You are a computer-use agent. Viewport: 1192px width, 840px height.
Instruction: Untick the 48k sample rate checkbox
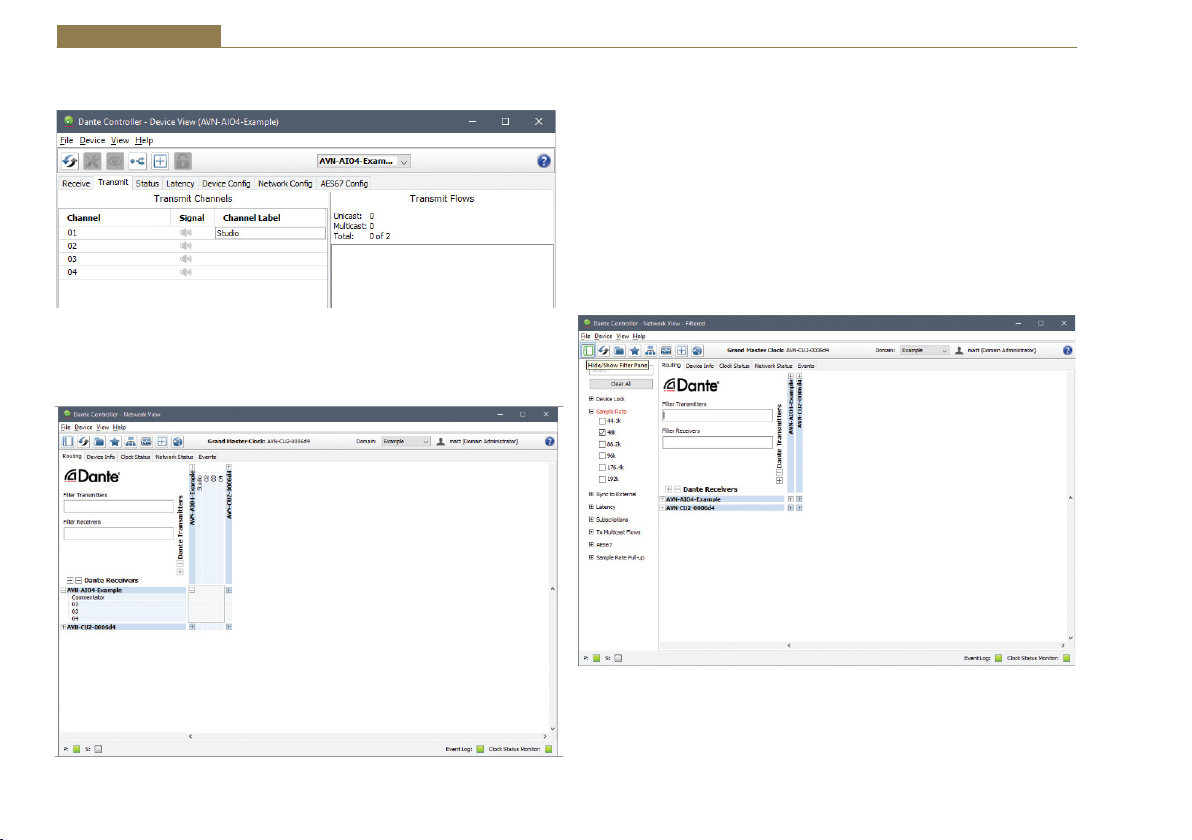pyautogui.click(x=602, y=433)
